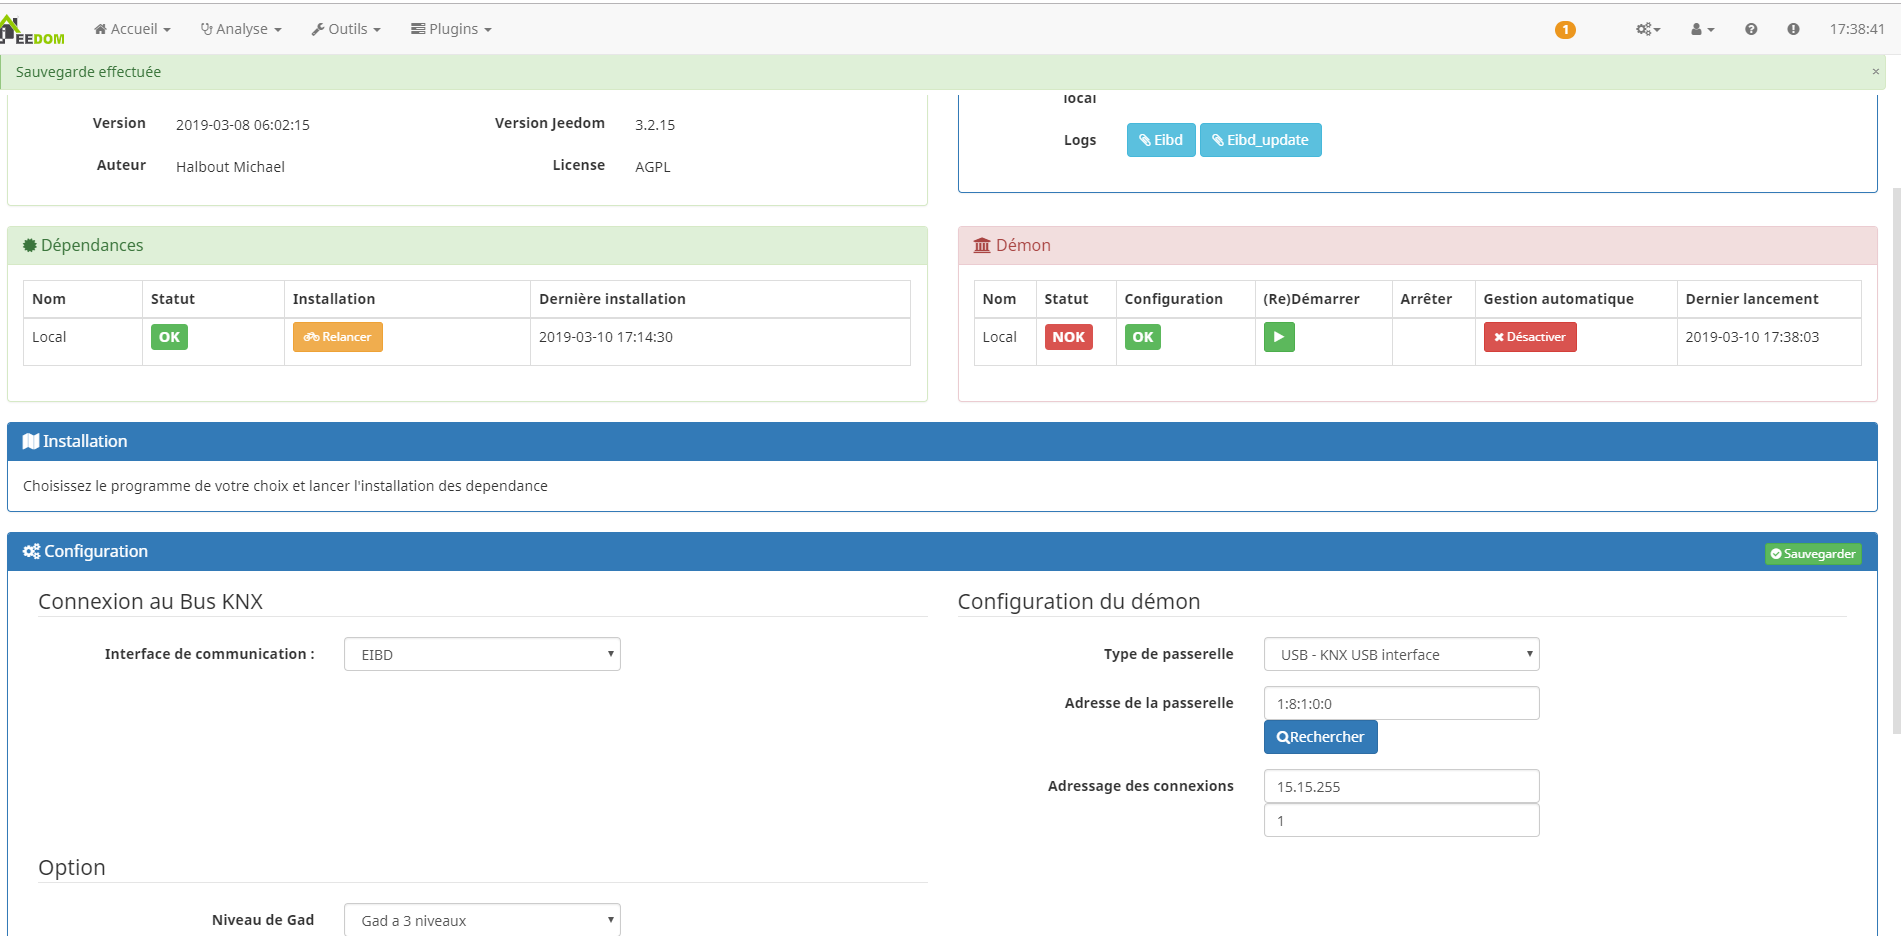Viewport: 1901px width, 939px height.
Task: Click the Gestion automatique column header
Action: pos(1558,299)
